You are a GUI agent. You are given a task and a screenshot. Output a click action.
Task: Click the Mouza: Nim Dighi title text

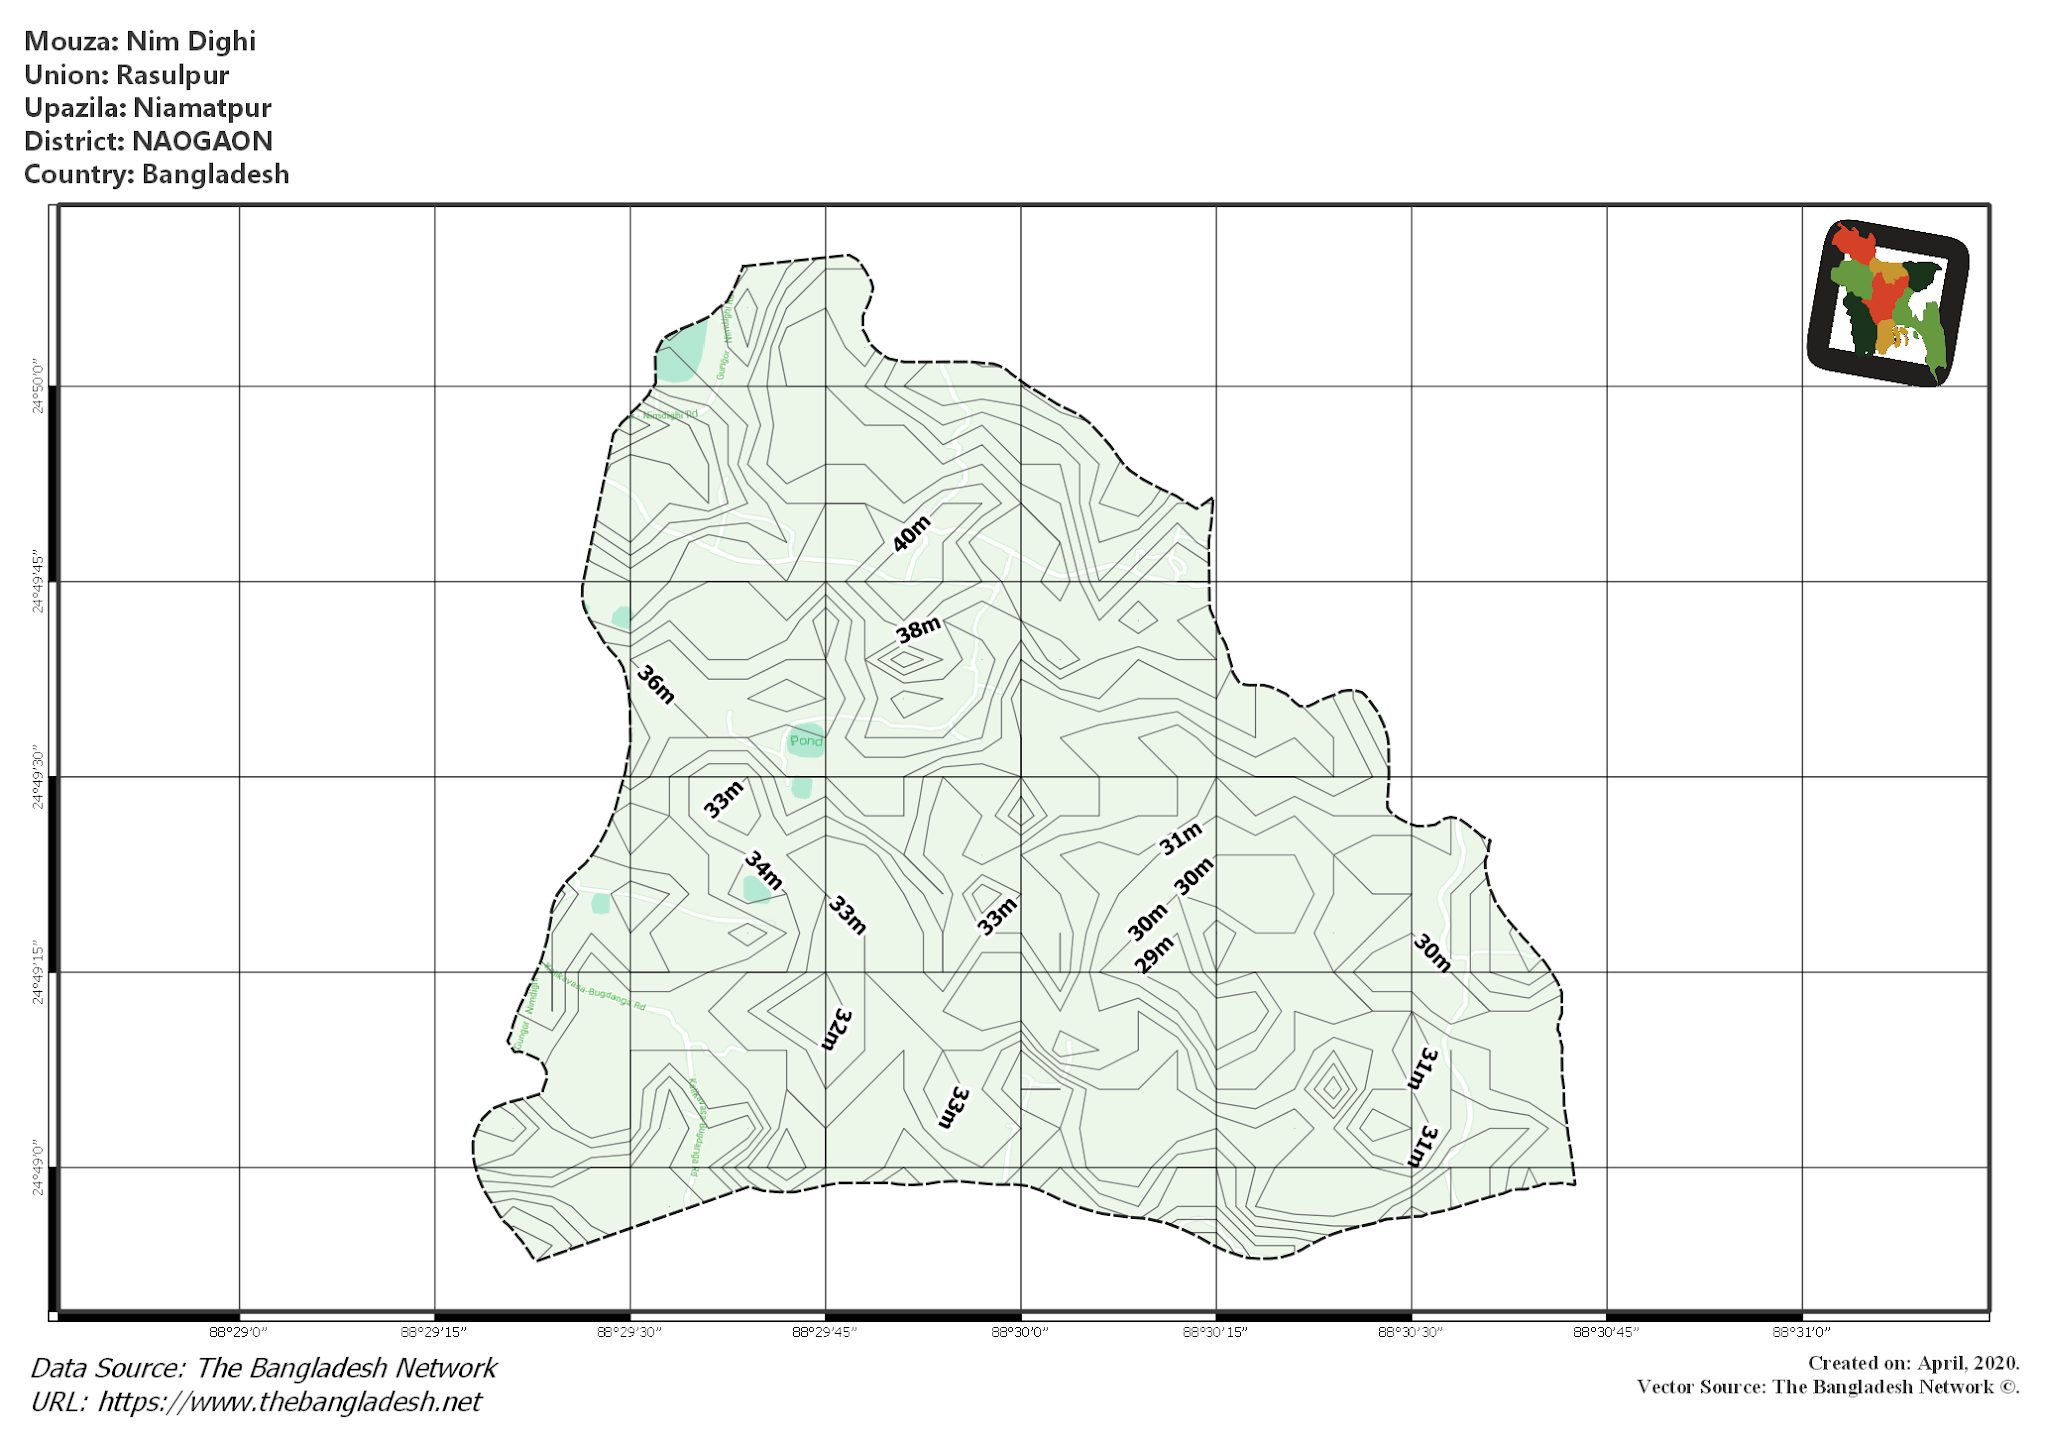click(x=142, y=42)
